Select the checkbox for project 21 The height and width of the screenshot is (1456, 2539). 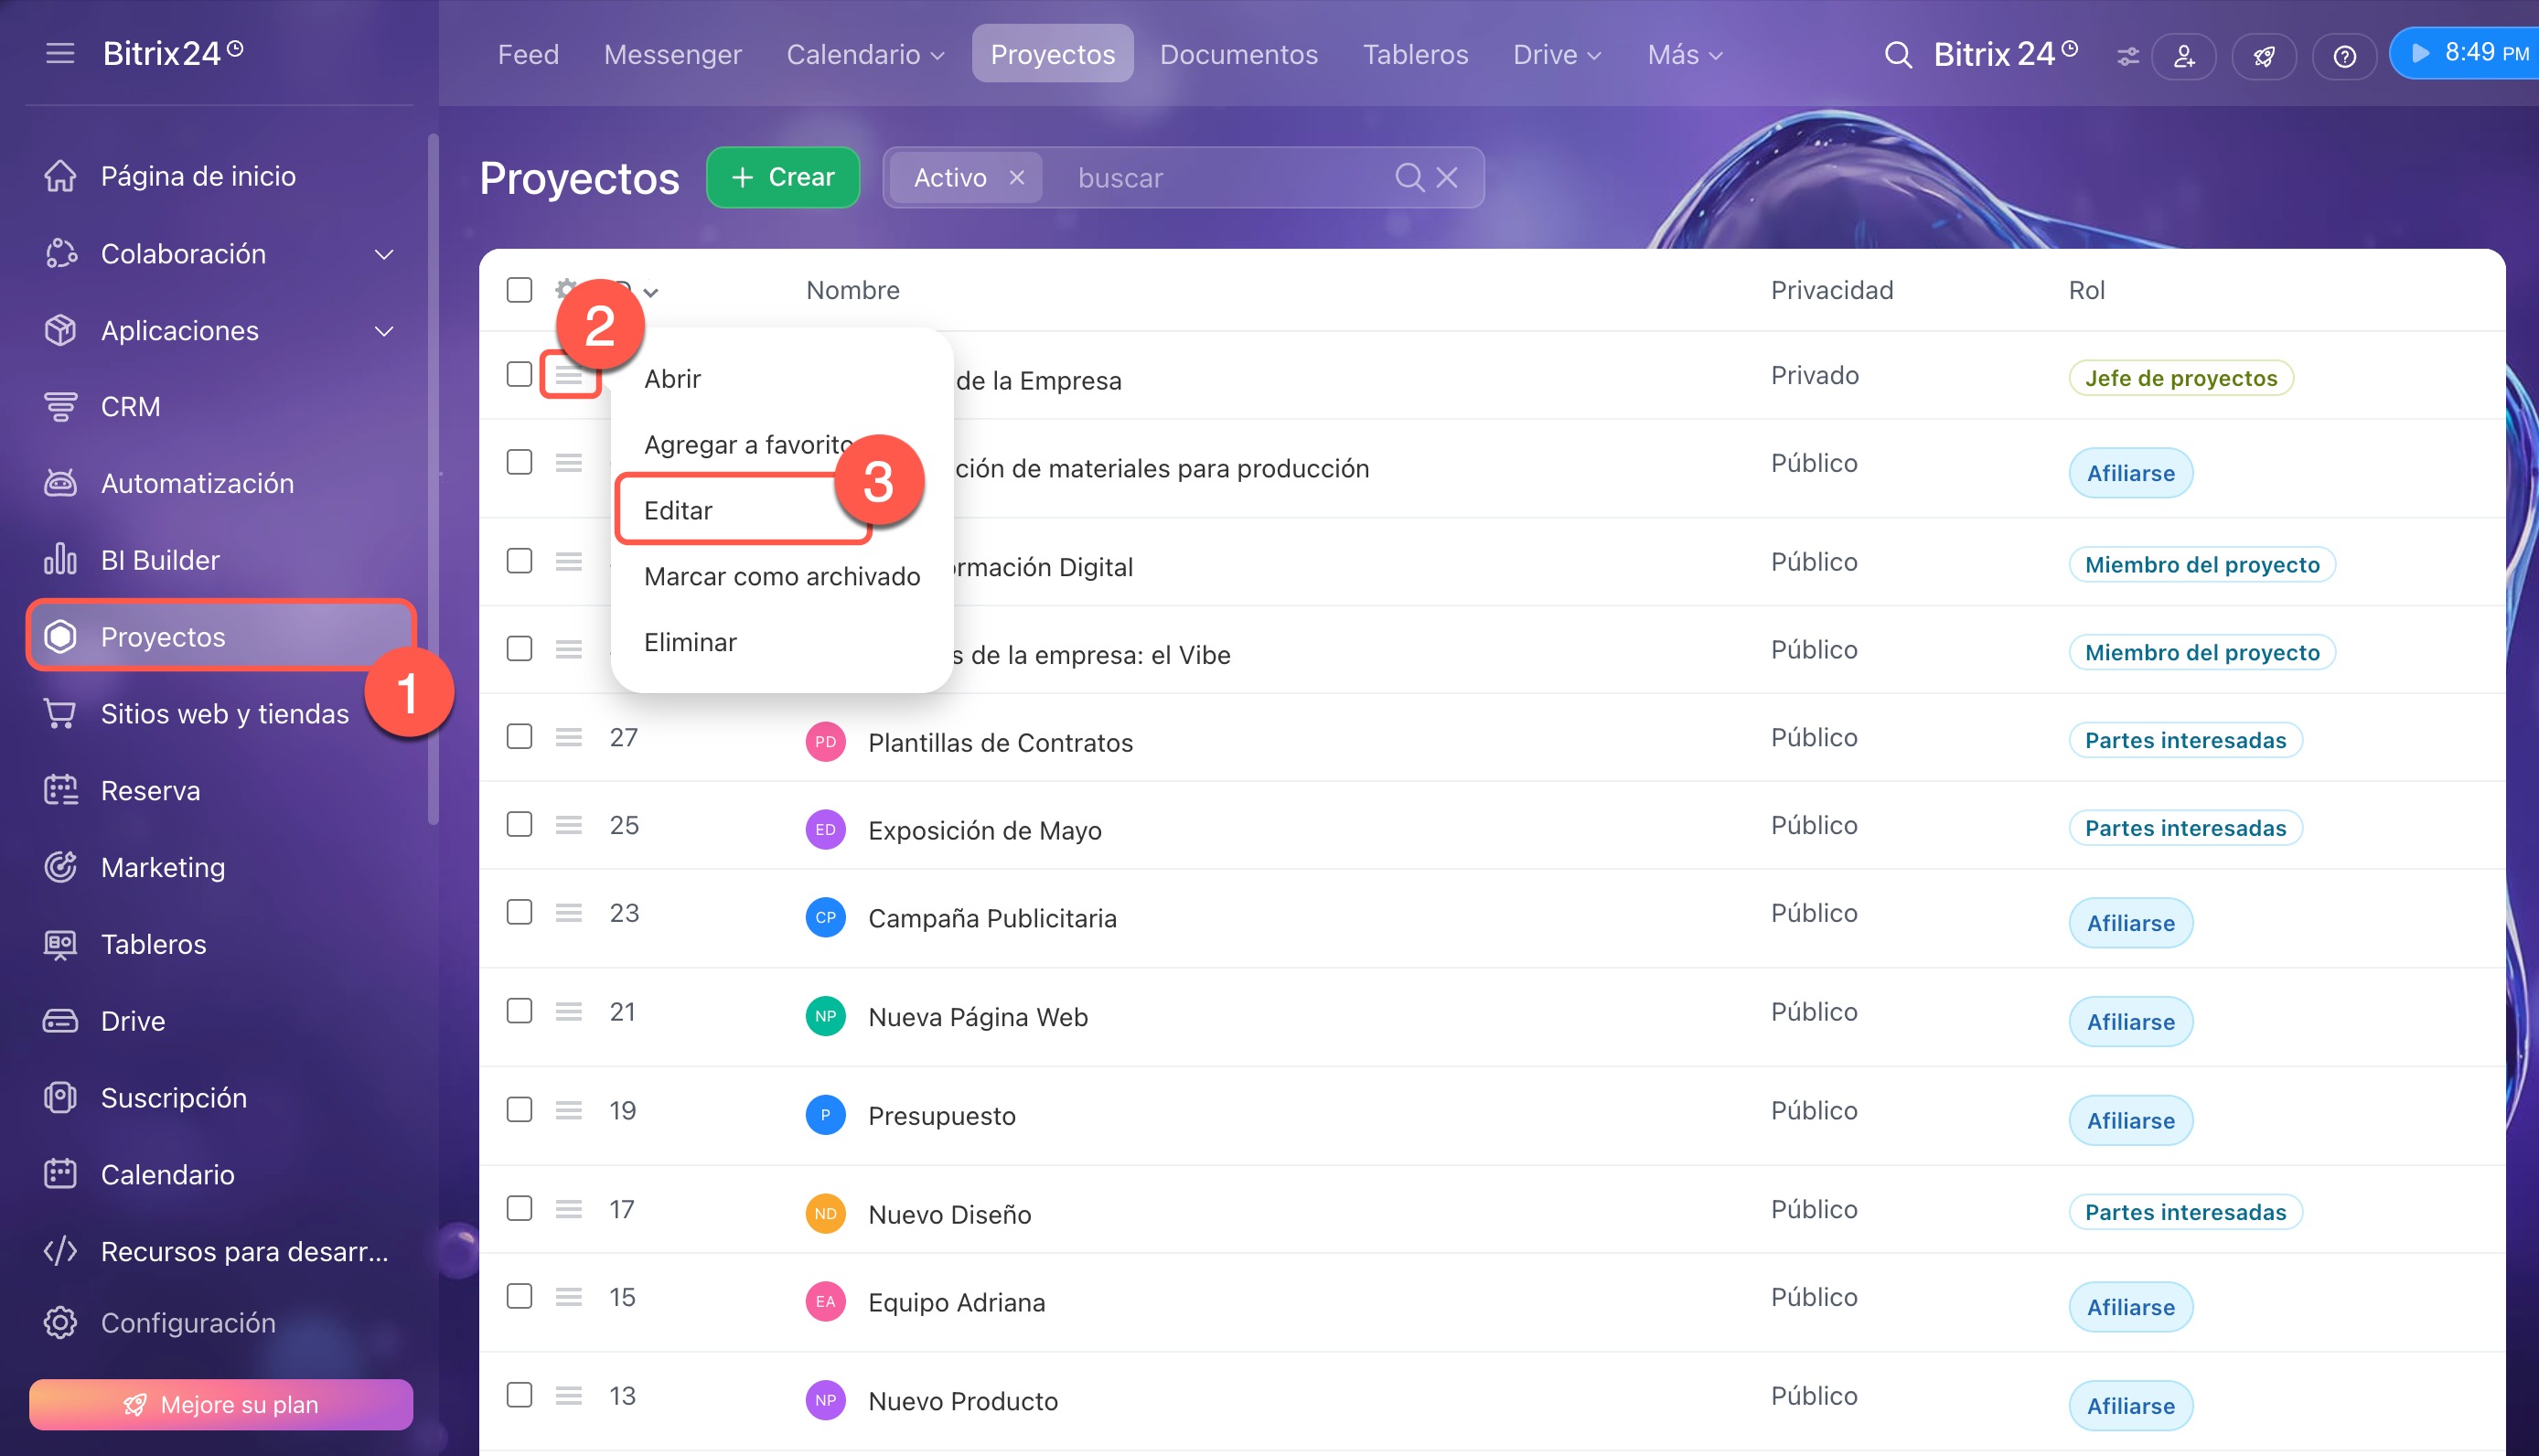tap(519, 1011)
